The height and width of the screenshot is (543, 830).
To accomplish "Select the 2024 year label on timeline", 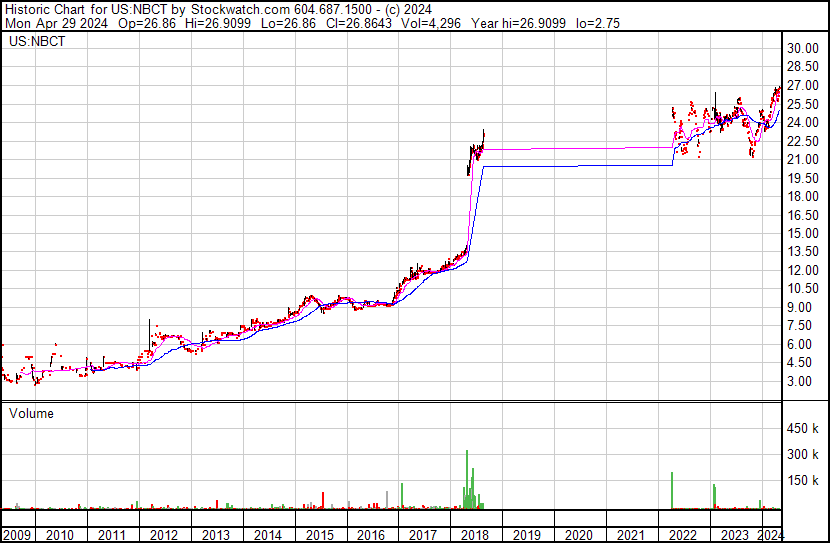I will 770,535.
